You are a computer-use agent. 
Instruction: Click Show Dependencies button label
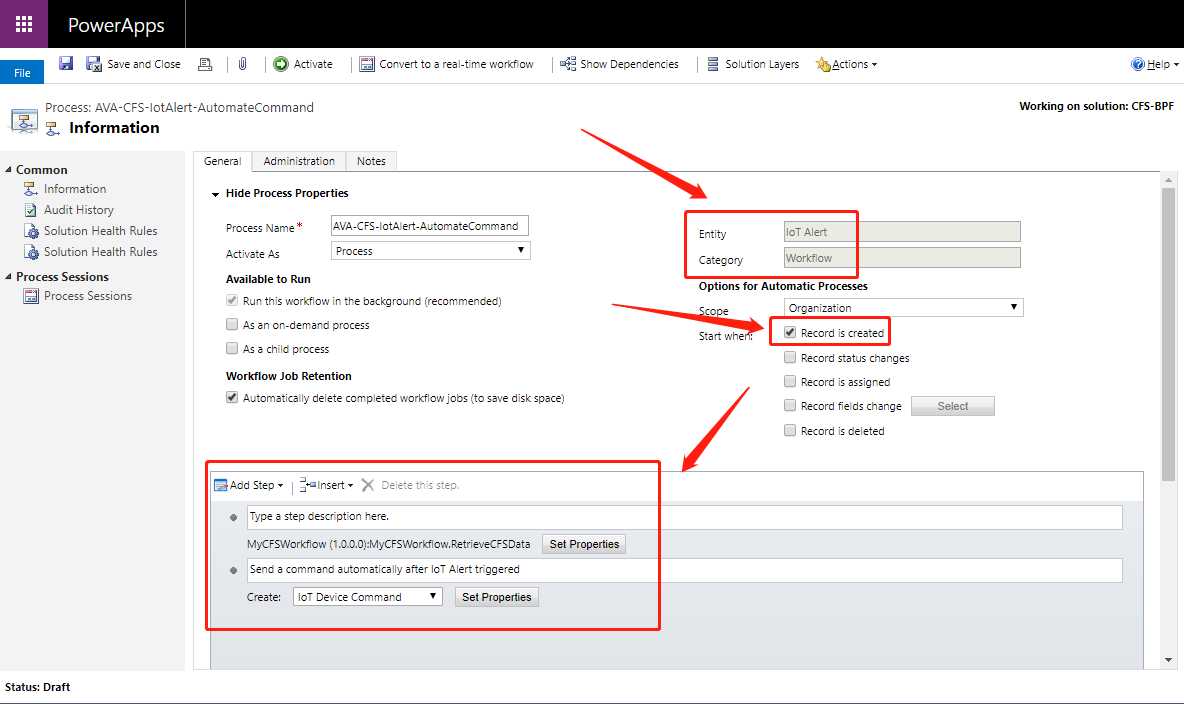click(x=629, y=64)
